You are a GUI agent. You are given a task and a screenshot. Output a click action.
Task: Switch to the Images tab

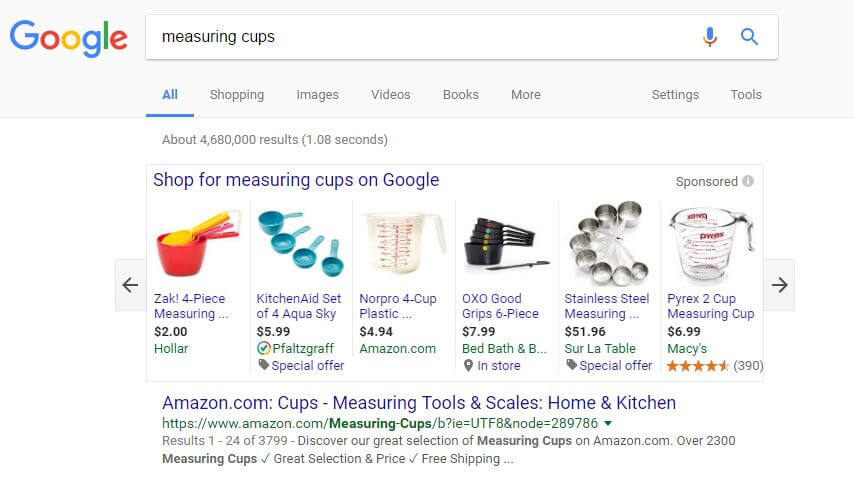pyautogui.click(x=317, y=94)
